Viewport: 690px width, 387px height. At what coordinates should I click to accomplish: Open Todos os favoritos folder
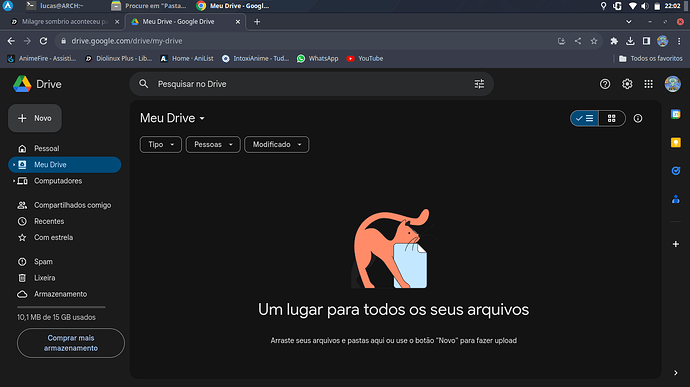[650, 59]
